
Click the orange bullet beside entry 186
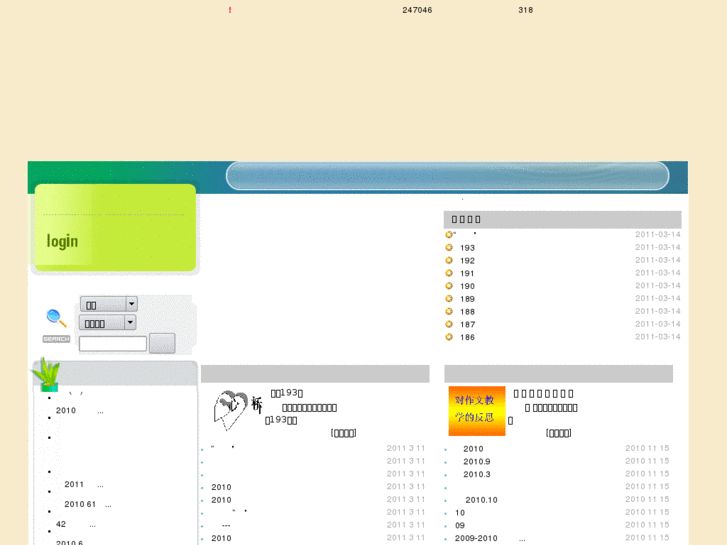pyautogui.click(x=449, y=337)
